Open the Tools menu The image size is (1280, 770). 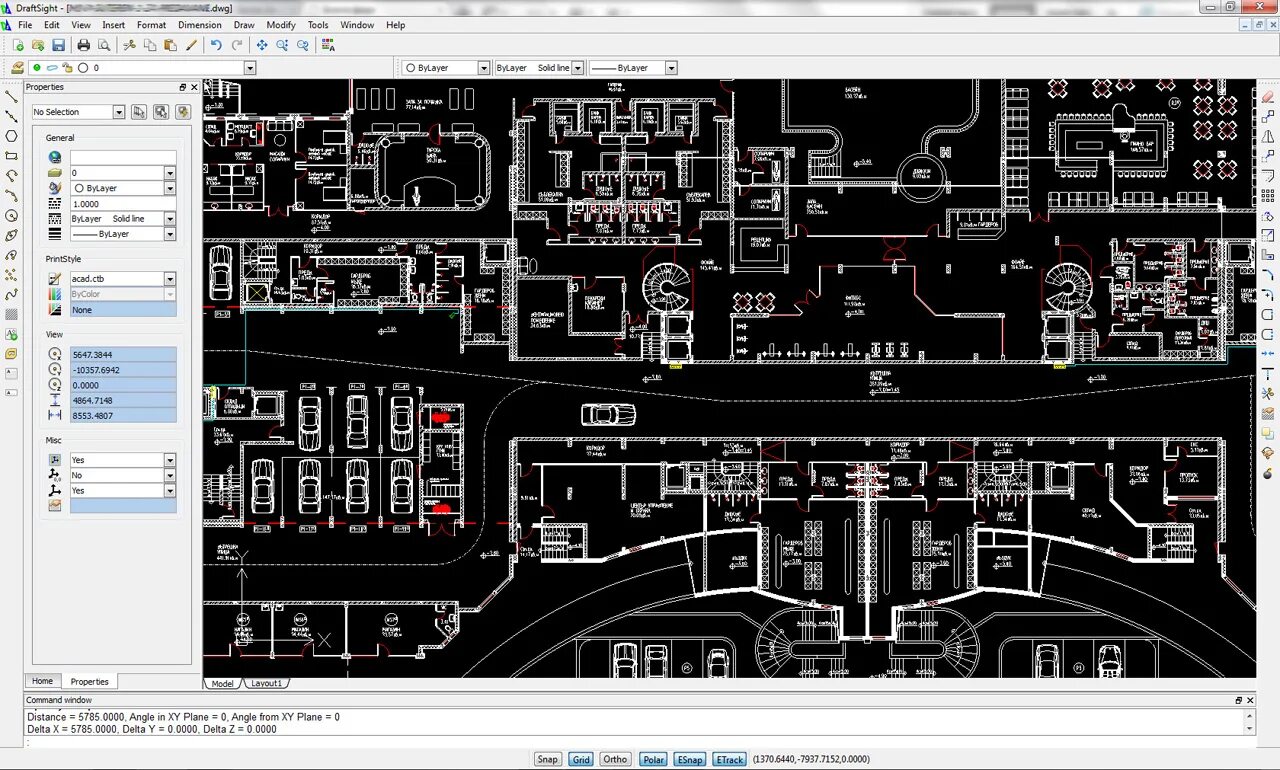point(318,25)
